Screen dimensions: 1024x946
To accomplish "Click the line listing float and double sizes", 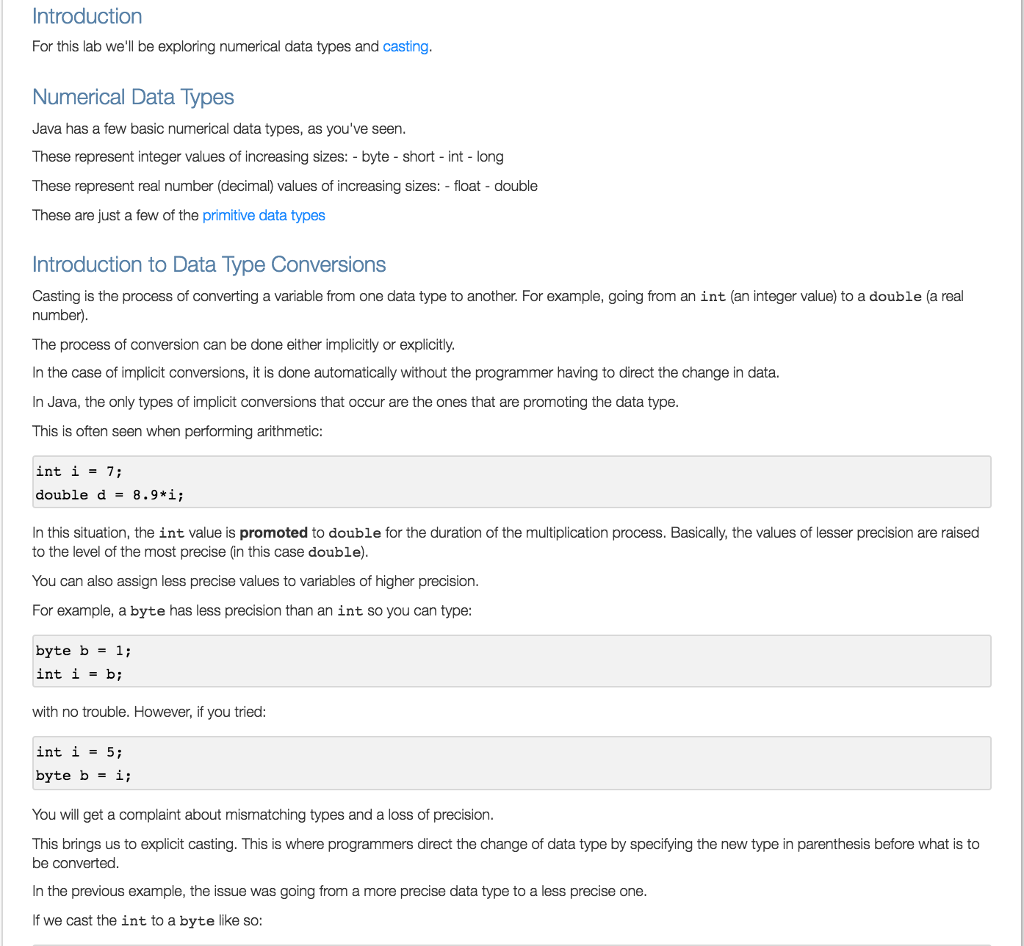I will pyautogui.click(x=285, y=186).
